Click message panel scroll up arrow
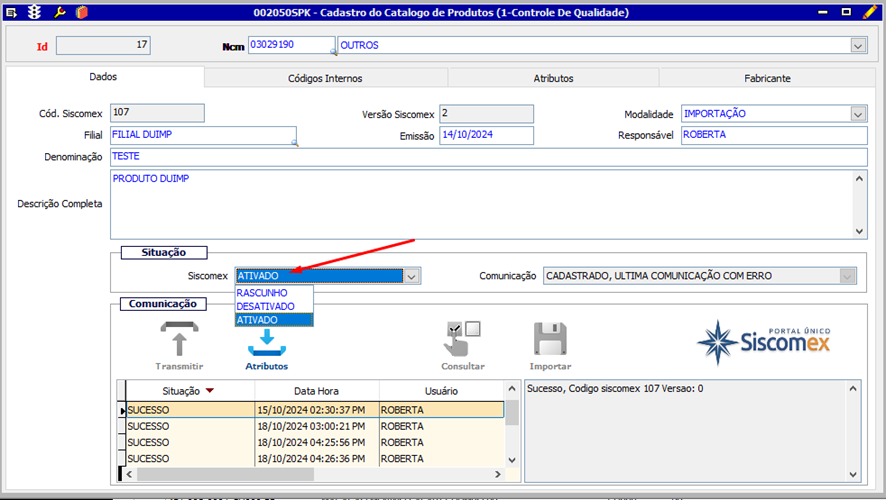Viewport: 886px width, 500px height. coord(853,389)
